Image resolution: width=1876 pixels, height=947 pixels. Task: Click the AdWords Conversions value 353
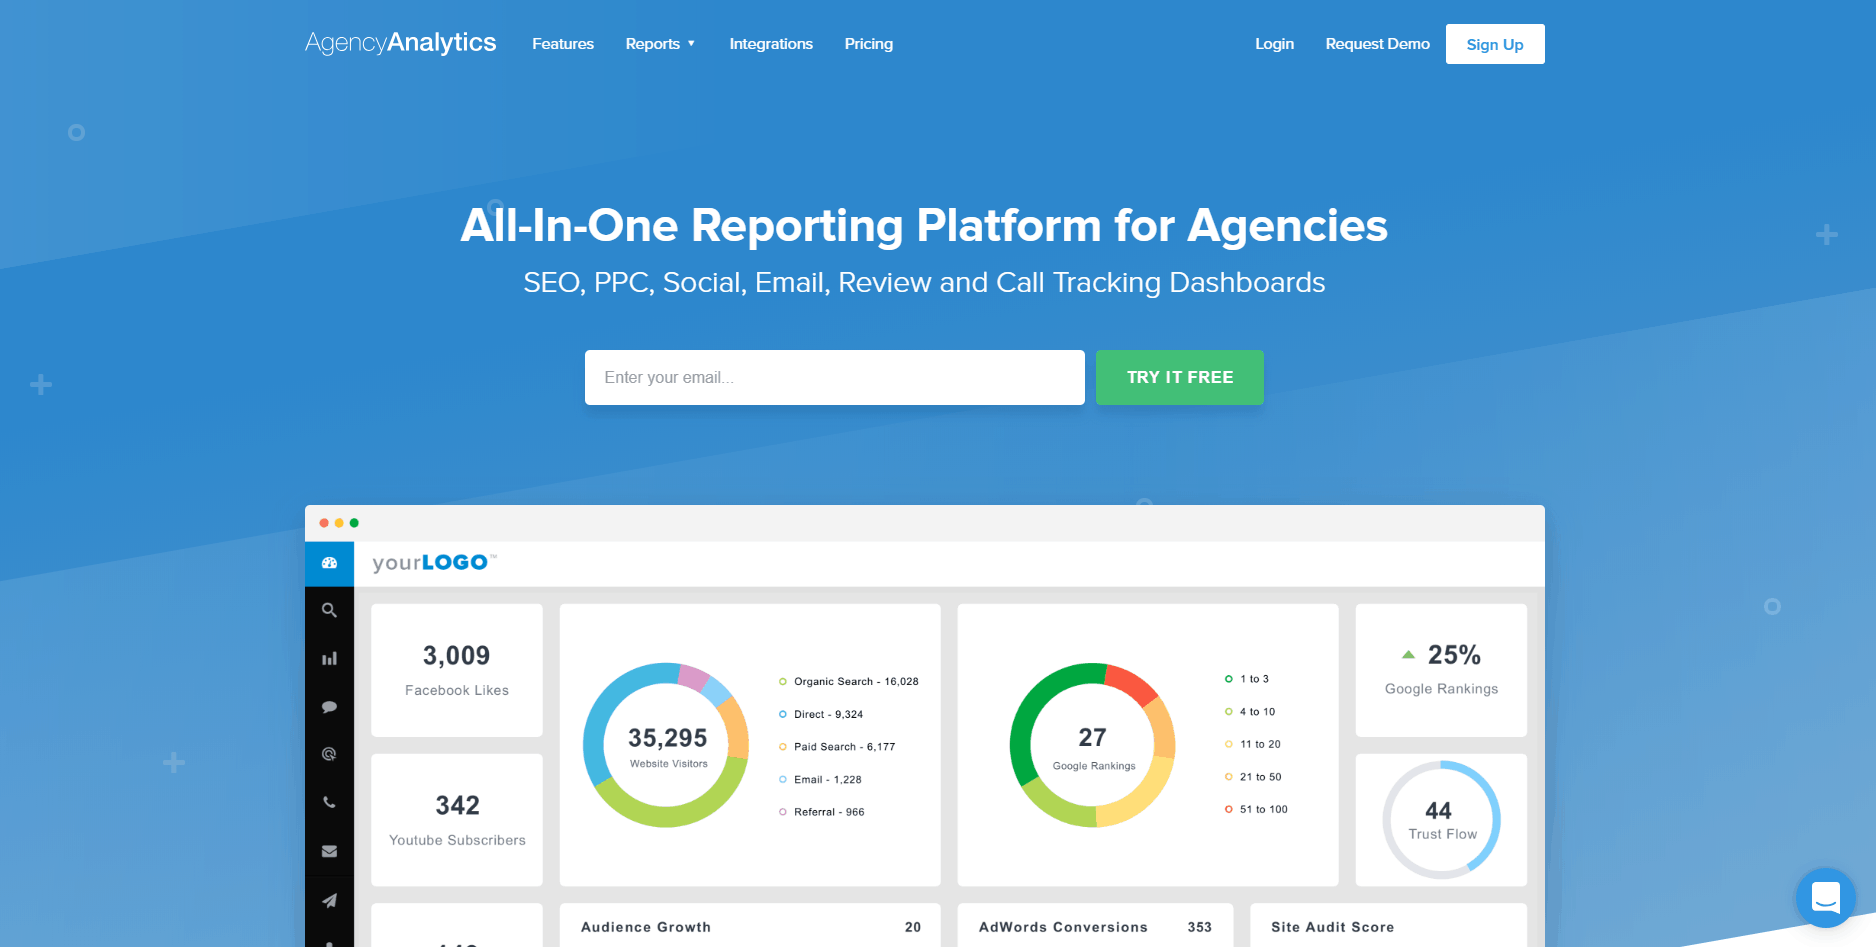click(1200, 927)
